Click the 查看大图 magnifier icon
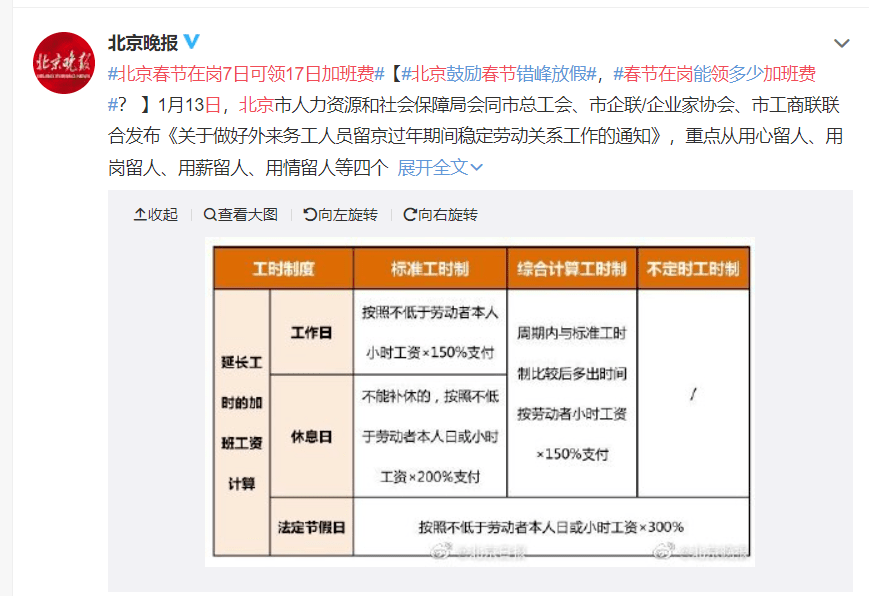The image size is (869, 596). pyautogui.click(x=210, y=214)
